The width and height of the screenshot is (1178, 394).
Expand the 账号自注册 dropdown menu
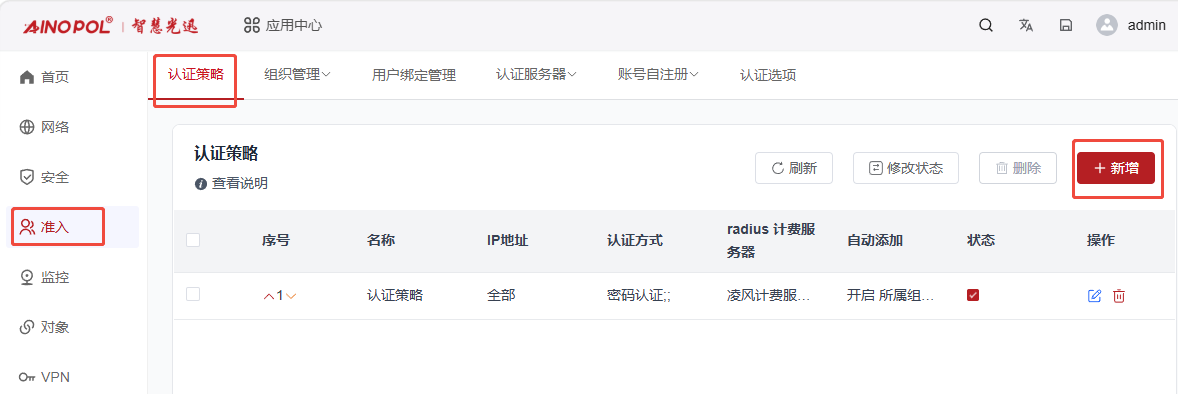point(658,74)
